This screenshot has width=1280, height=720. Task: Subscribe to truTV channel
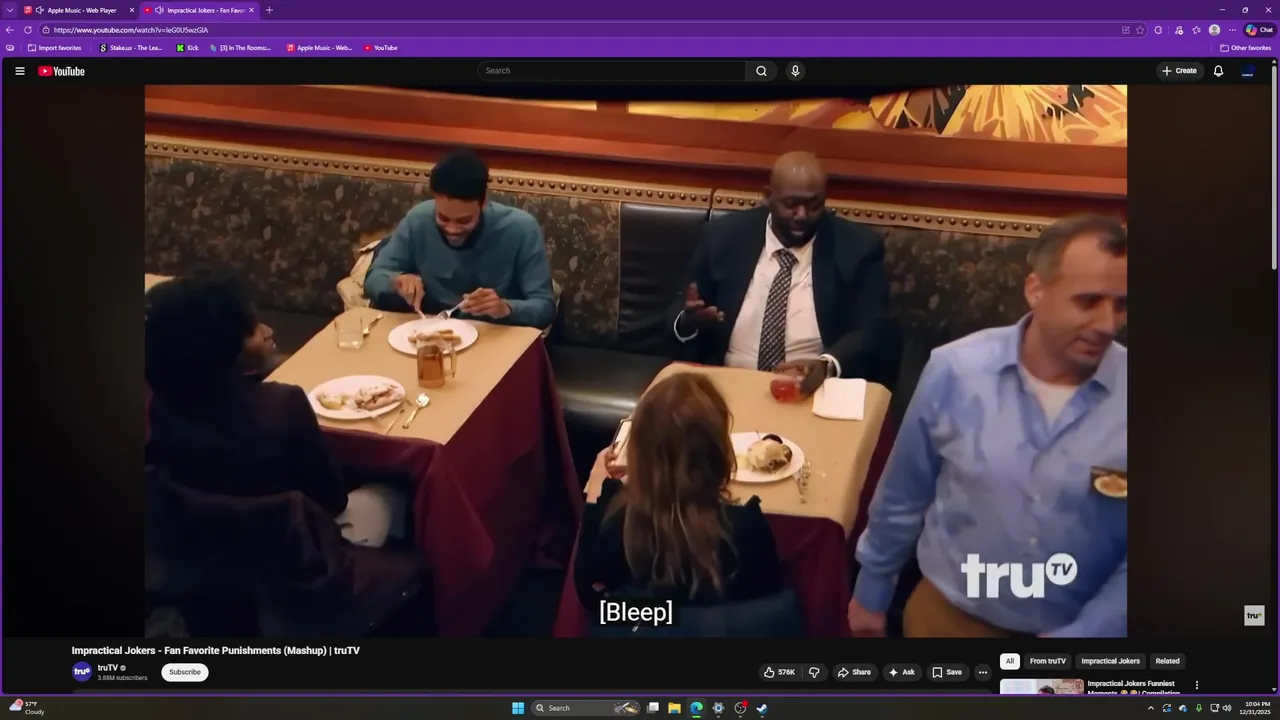click(x=185, y=672)
